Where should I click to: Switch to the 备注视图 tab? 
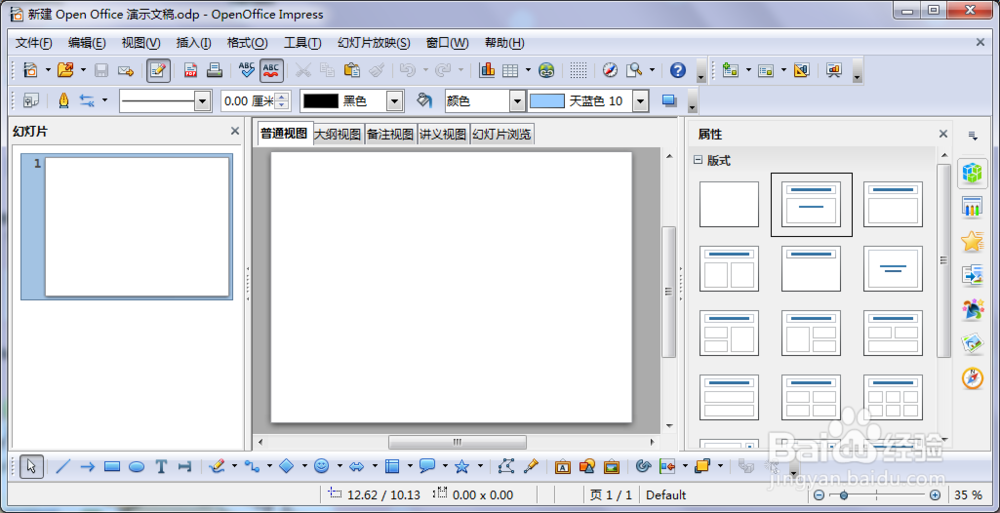tap(390, 135)
